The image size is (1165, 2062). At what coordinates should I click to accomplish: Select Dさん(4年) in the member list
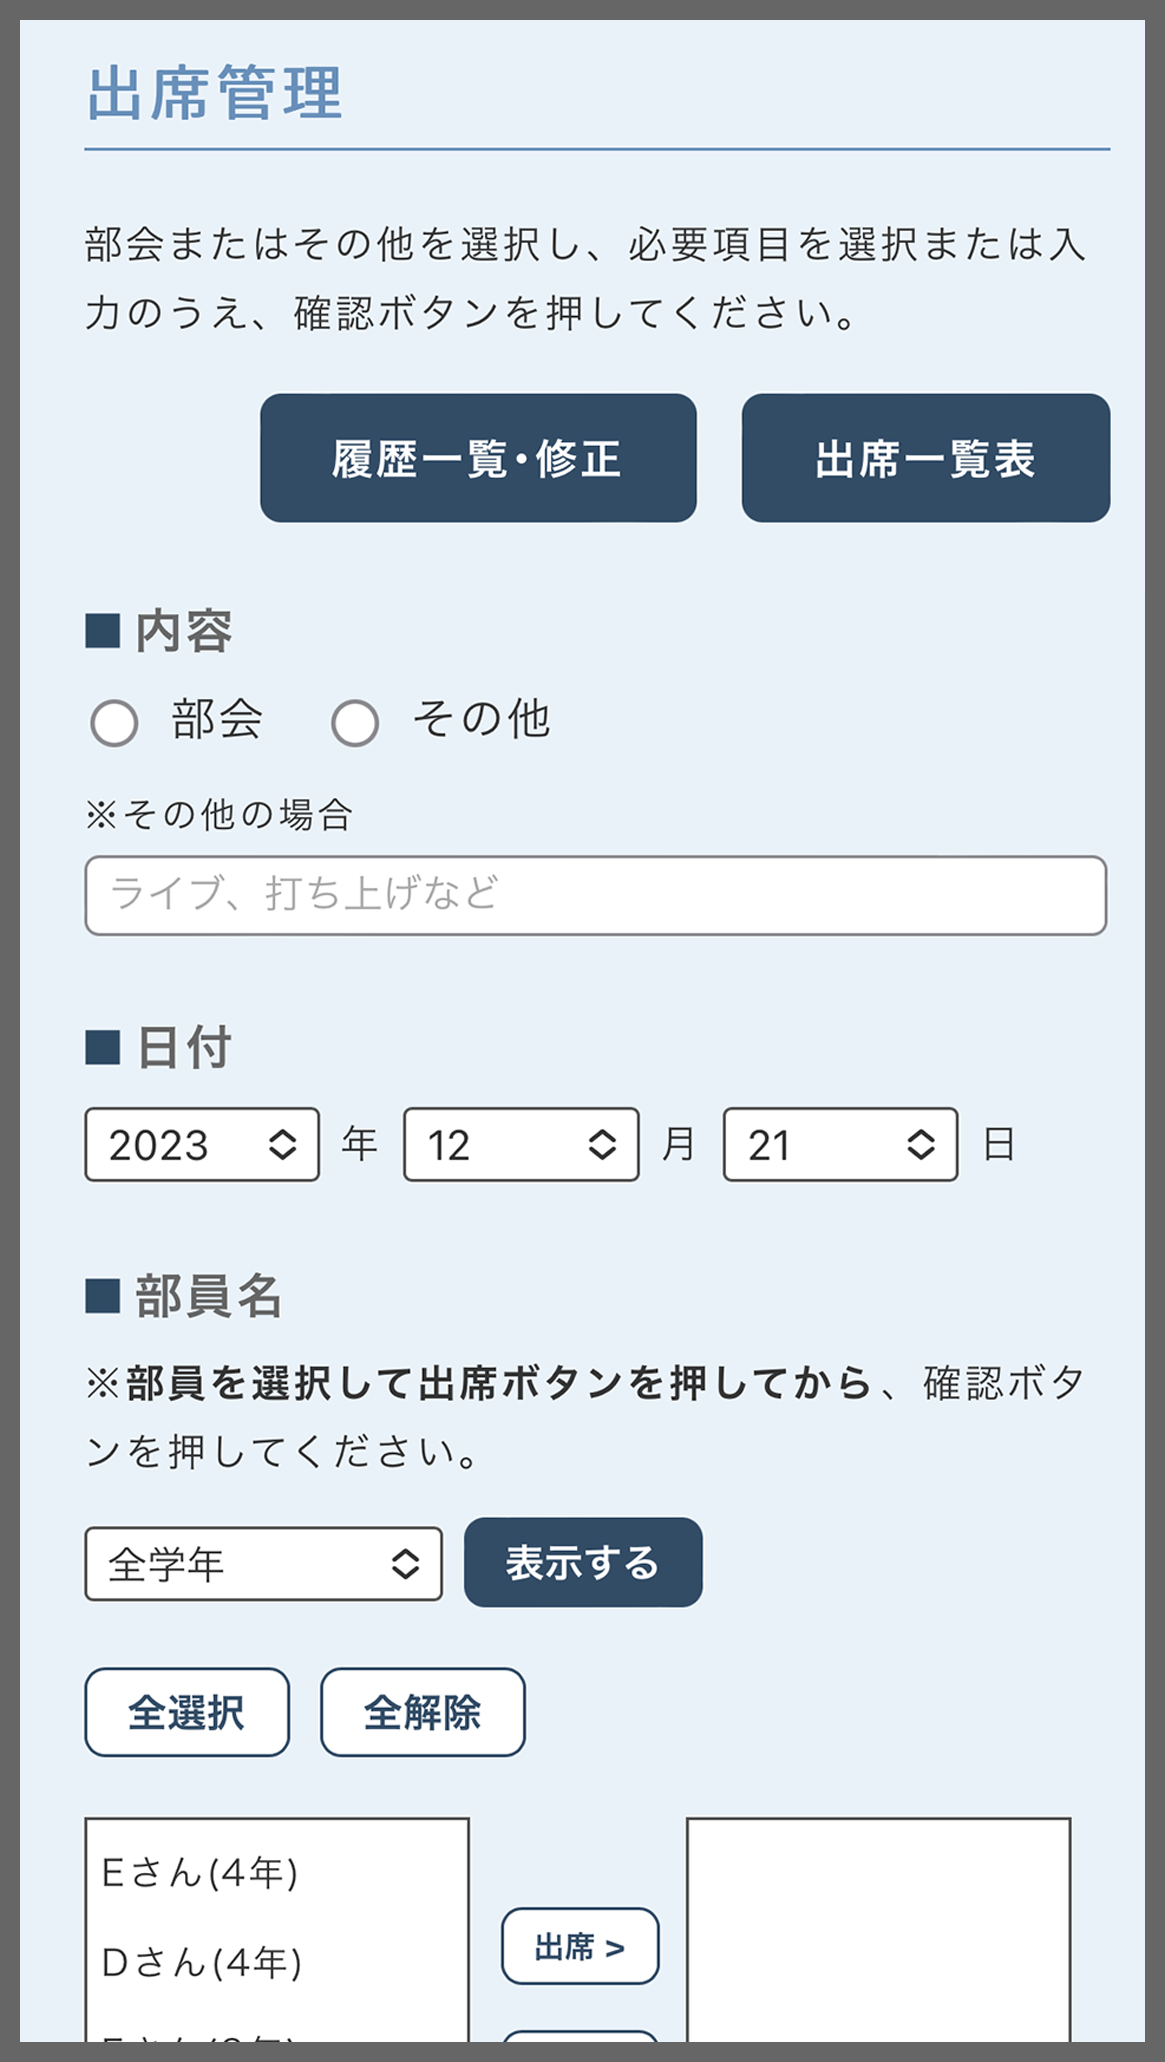tap(200, 1962)
